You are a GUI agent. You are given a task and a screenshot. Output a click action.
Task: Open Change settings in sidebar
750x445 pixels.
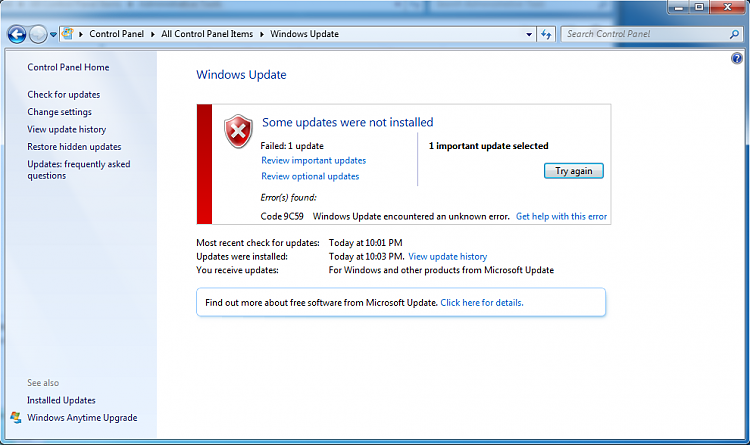pyautogui.click(x=59, y=112)
